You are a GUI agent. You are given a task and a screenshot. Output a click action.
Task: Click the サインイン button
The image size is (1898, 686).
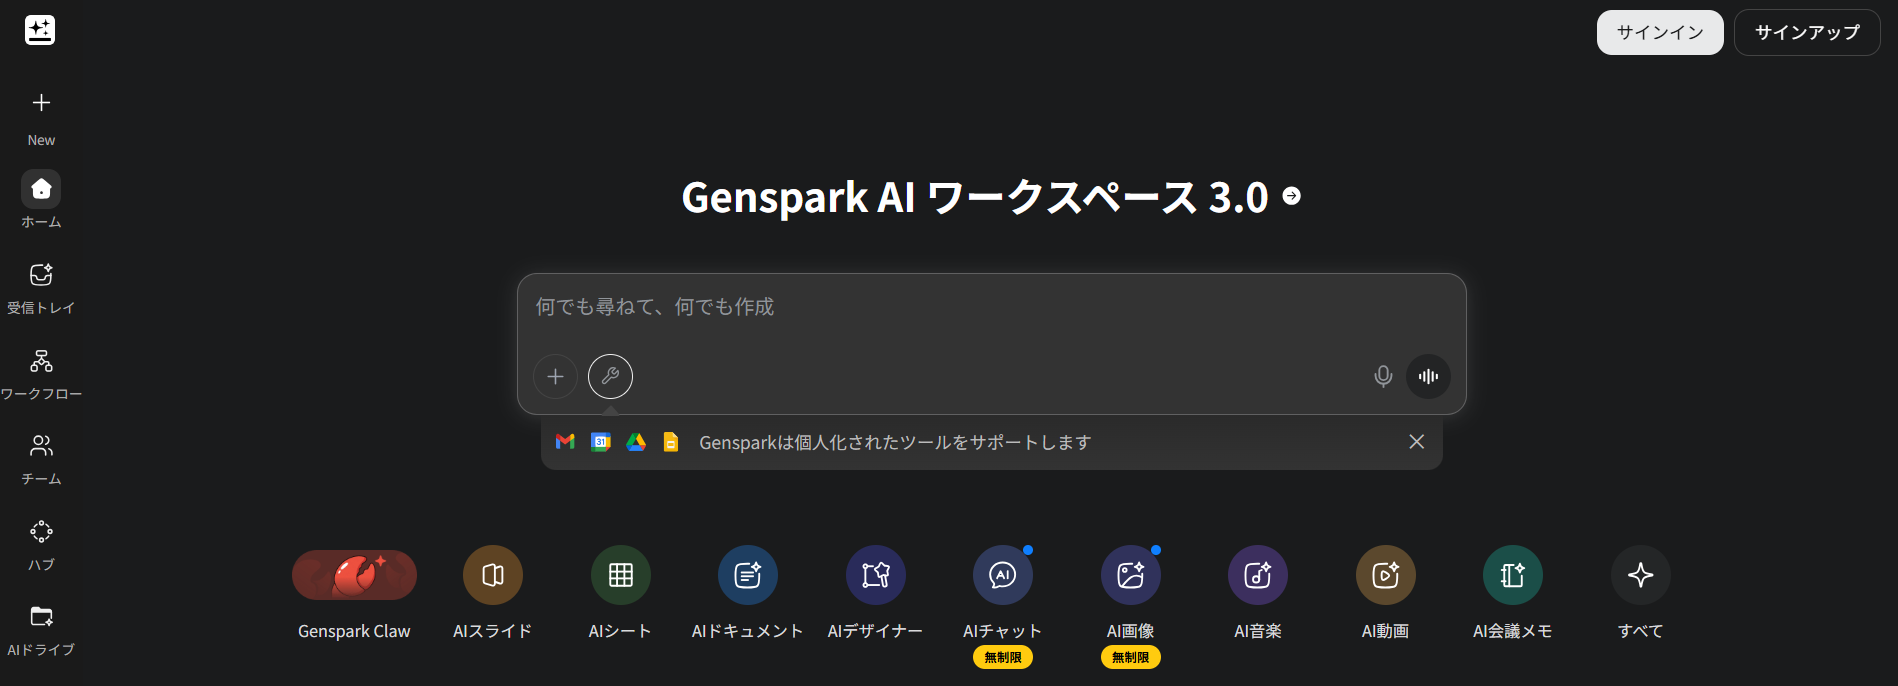click(x=1660, y=33)
